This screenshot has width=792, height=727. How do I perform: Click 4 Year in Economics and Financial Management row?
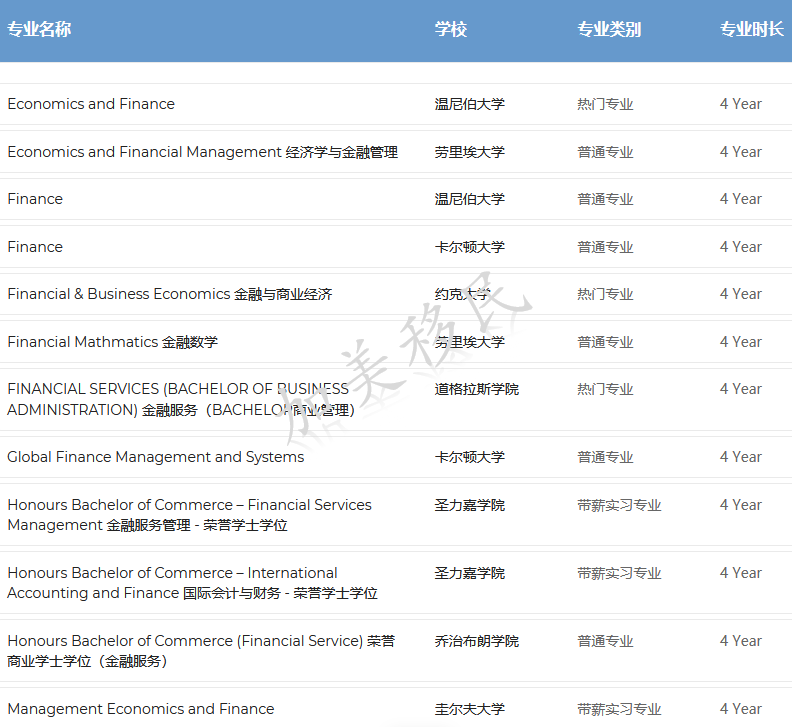point(740,152)
